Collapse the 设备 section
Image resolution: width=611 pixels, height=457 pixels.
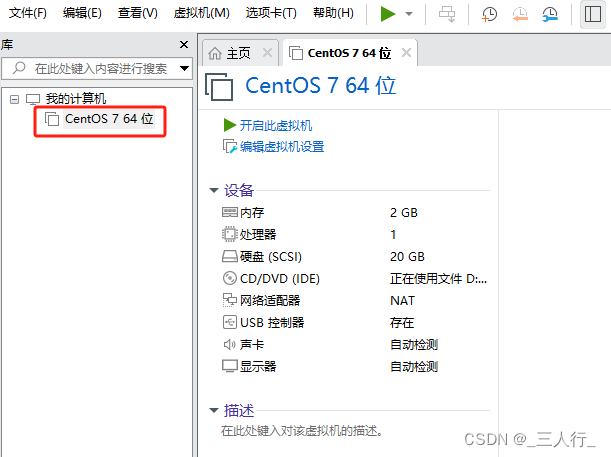click(214, 190)
